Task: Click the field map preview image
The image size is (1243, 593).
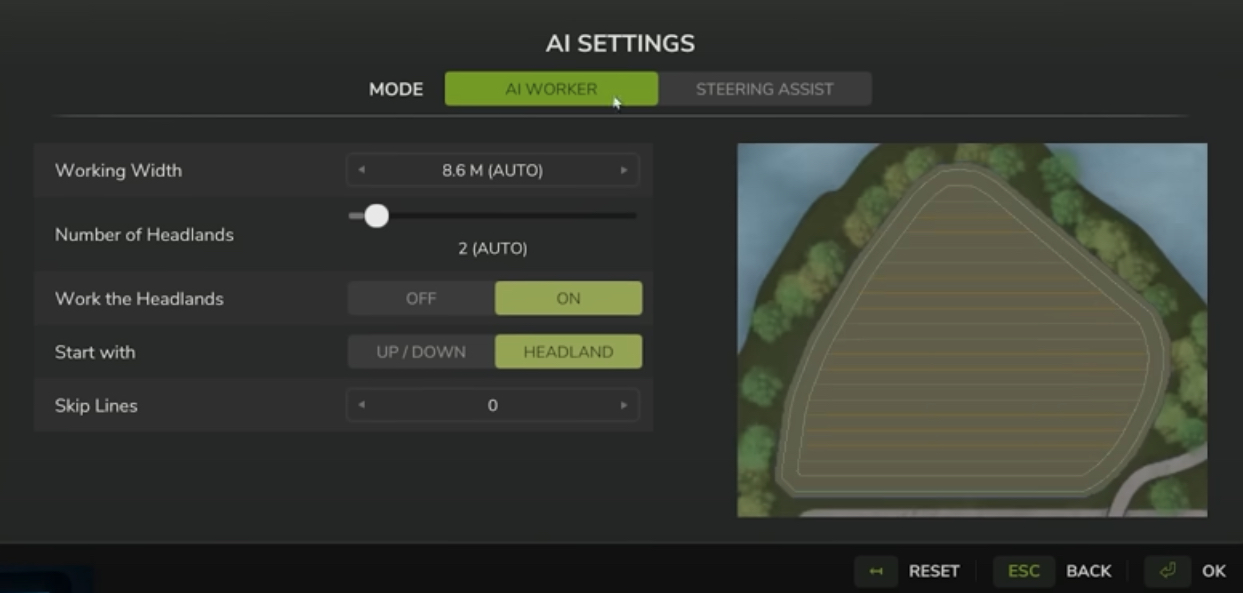Action: (x=972, y=330)
